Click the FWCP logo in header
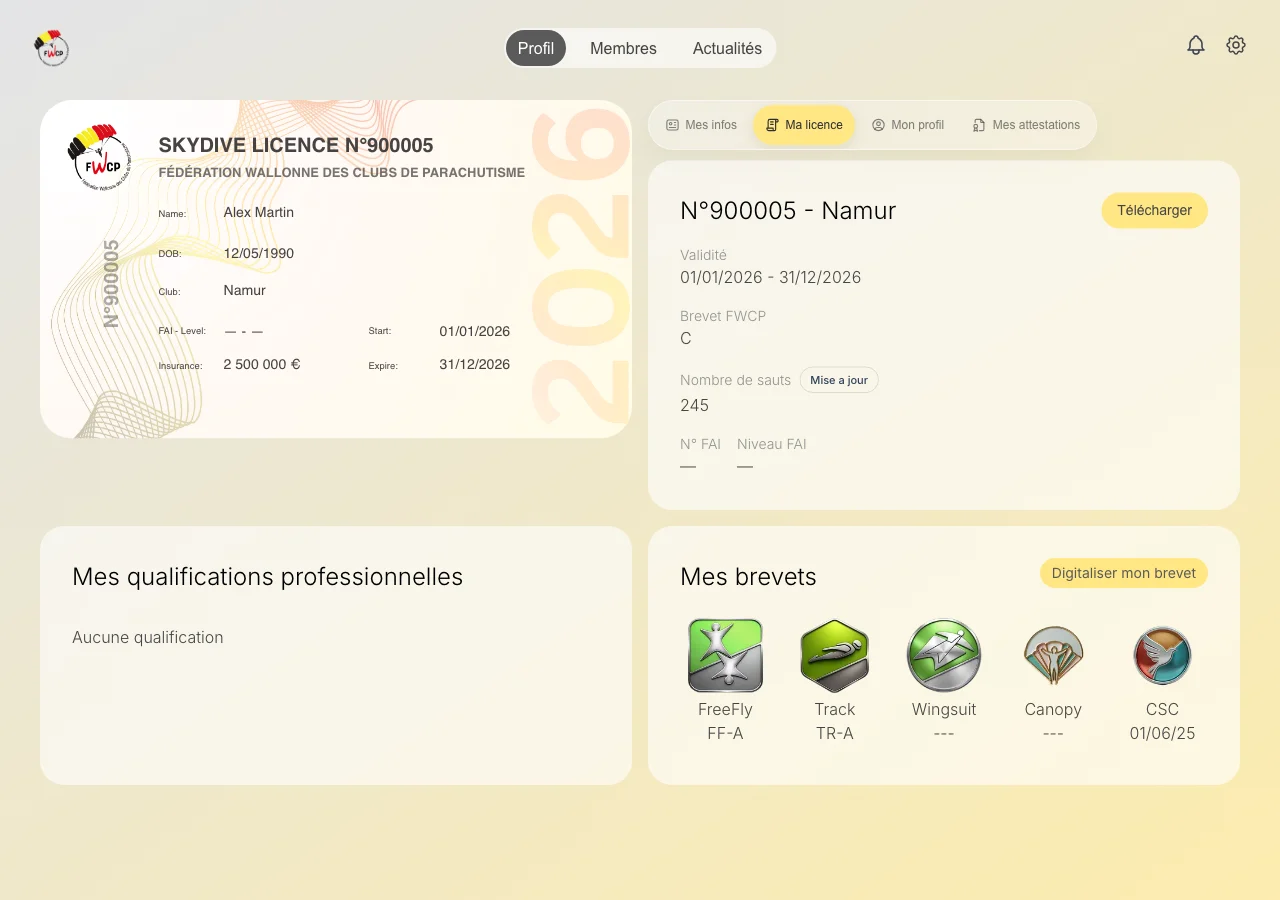Viewport: 1280px width, 900px height. [51, 48]
